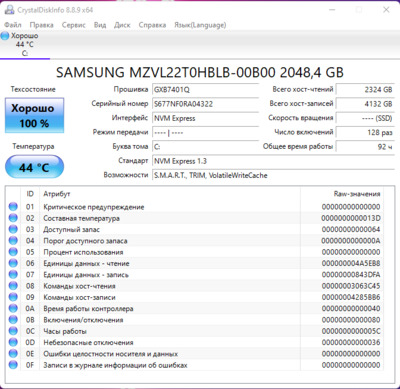
Task: Open the Сервис menu
Action: [x=74, y=25]
